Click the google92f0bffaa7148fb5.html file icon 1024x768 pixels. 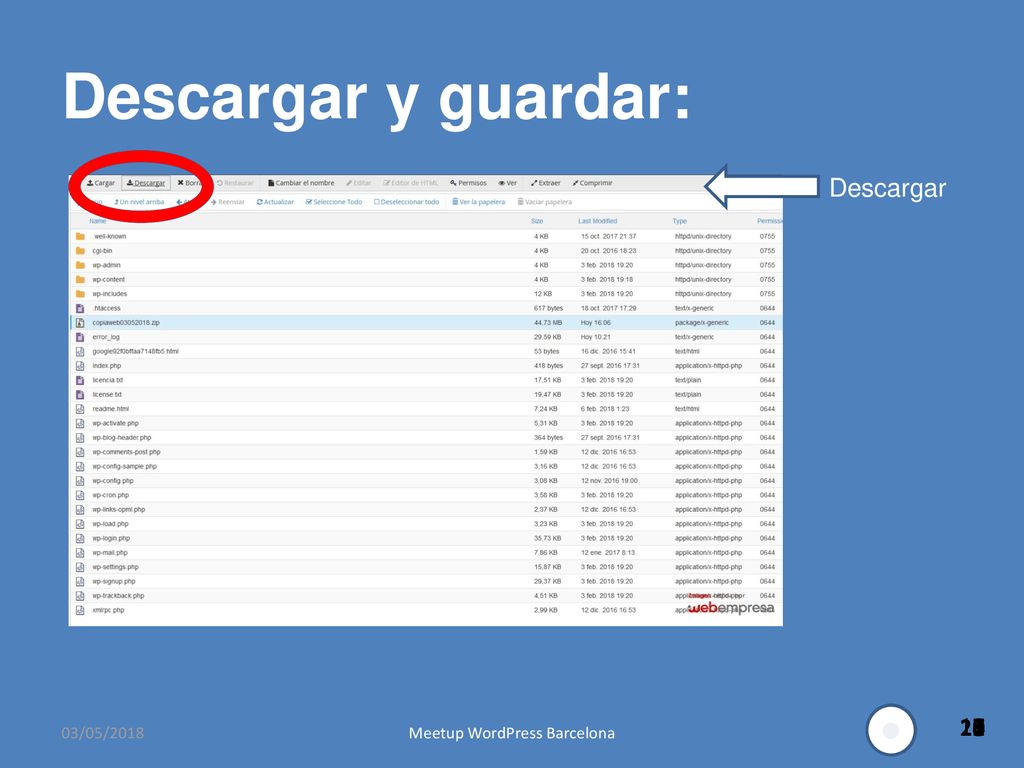[80, 351]
